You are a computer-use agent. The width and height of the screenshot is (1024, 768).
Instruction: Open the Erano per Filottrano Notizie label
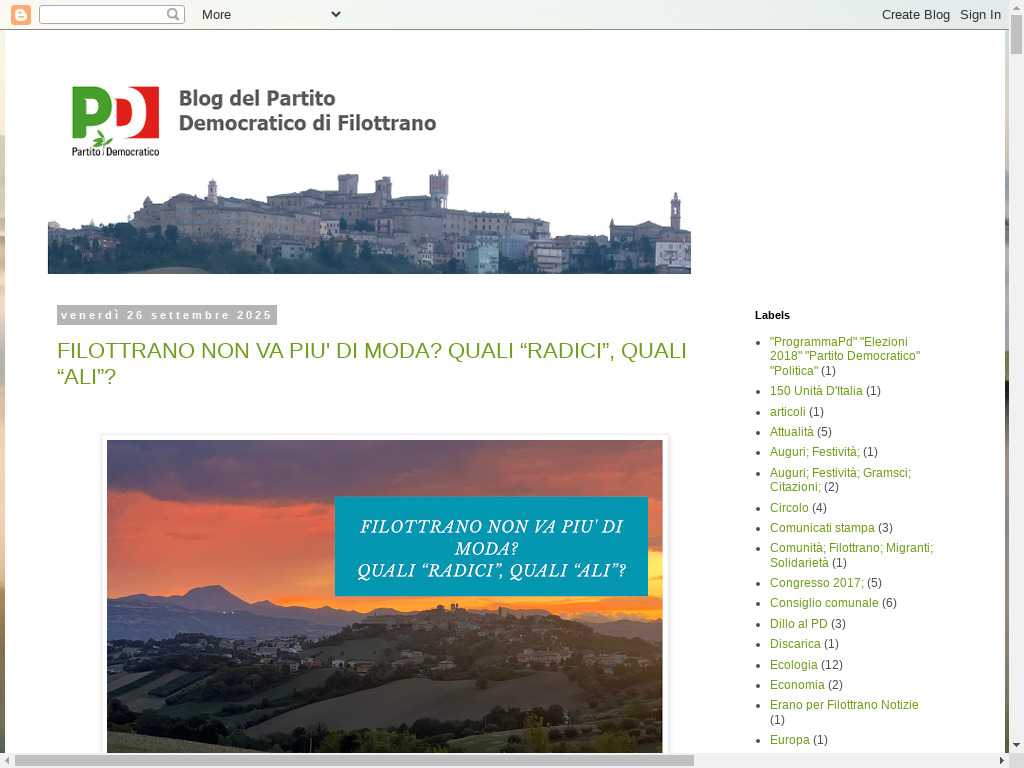pos(843,705)
